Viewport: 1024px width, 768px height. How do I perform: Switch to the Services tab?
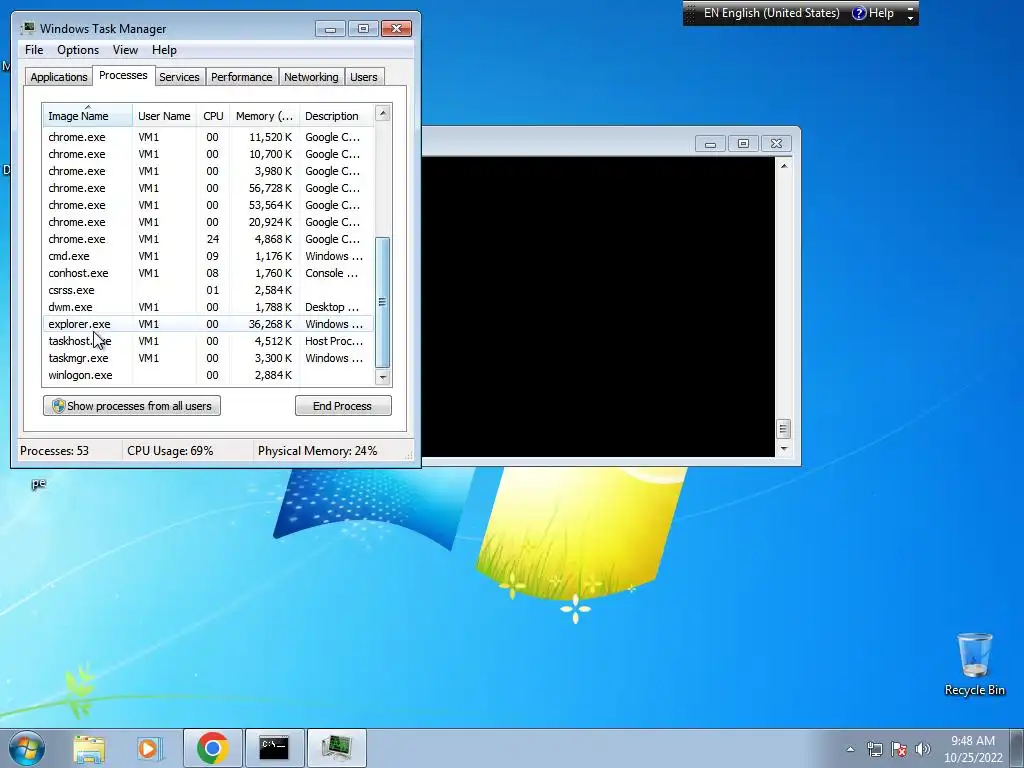179,77
